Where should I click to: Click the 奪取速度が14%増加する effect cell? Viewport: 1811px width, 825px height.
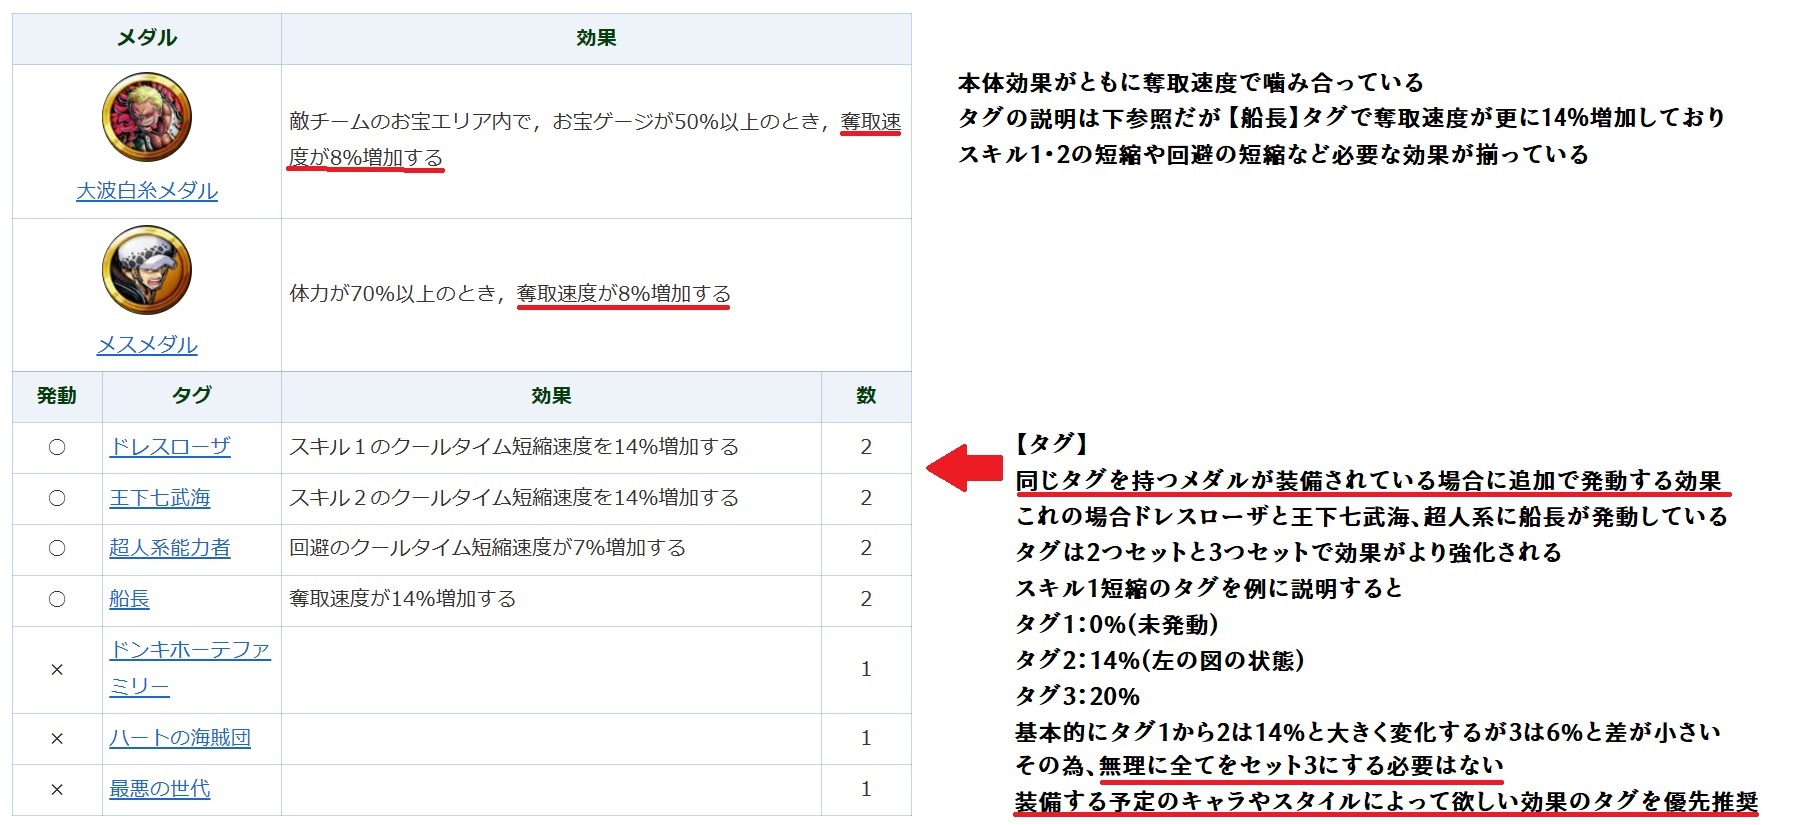[x=551, y=599]
